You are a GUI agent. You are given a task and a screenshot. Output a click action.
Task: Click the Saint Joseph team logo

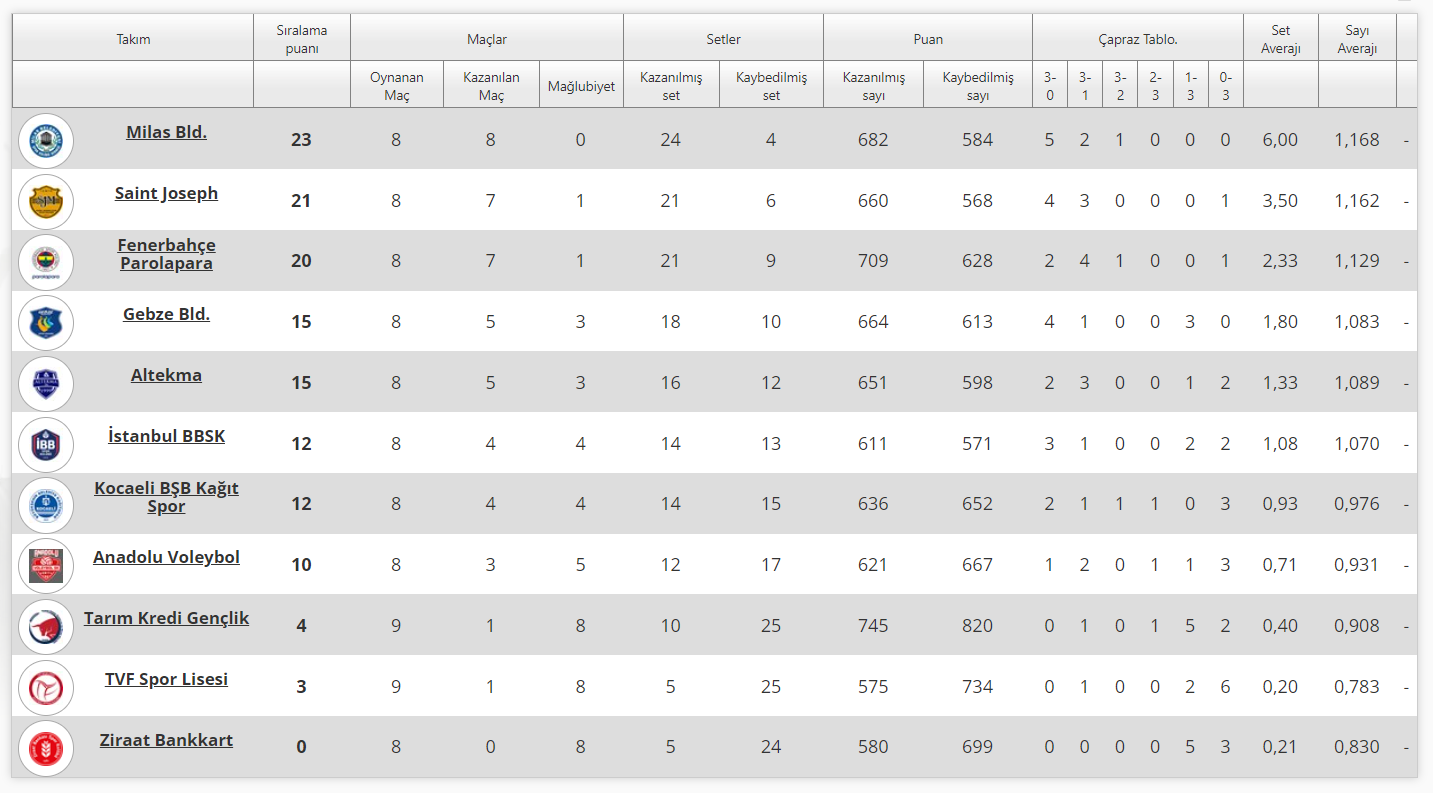[x=46, y=201]
